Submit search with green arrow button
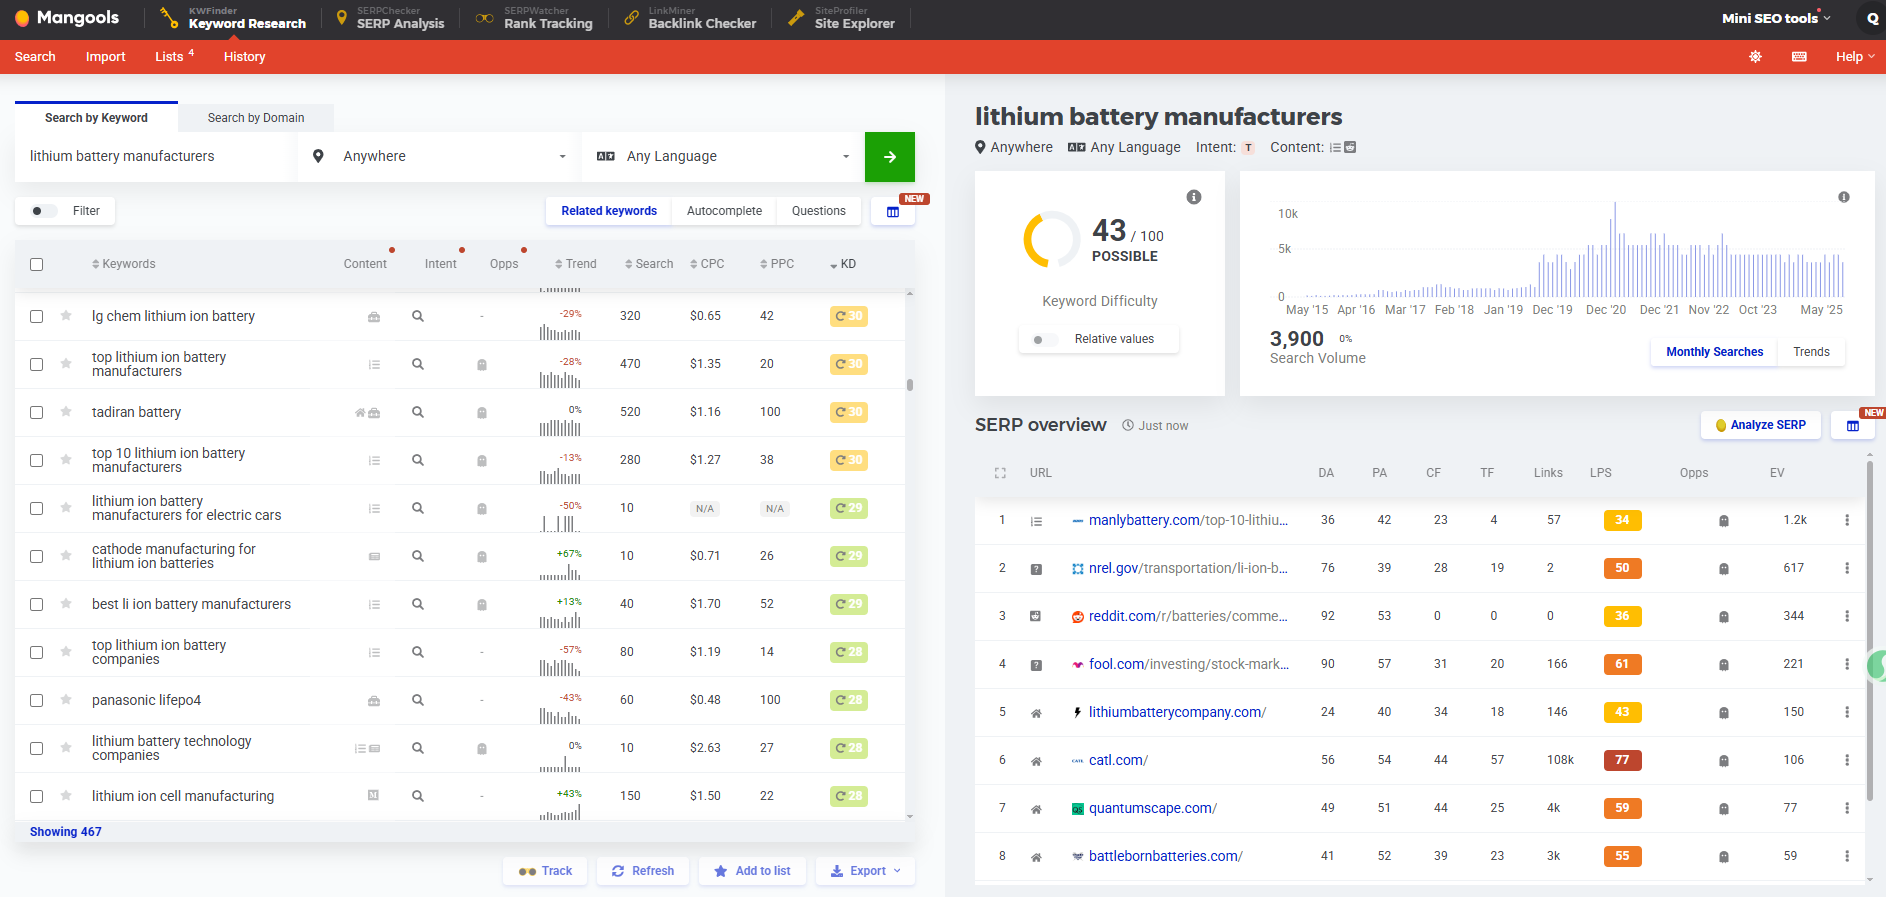Image resolution: width=1886 pixels, height=897 pixels. point(890,157)
